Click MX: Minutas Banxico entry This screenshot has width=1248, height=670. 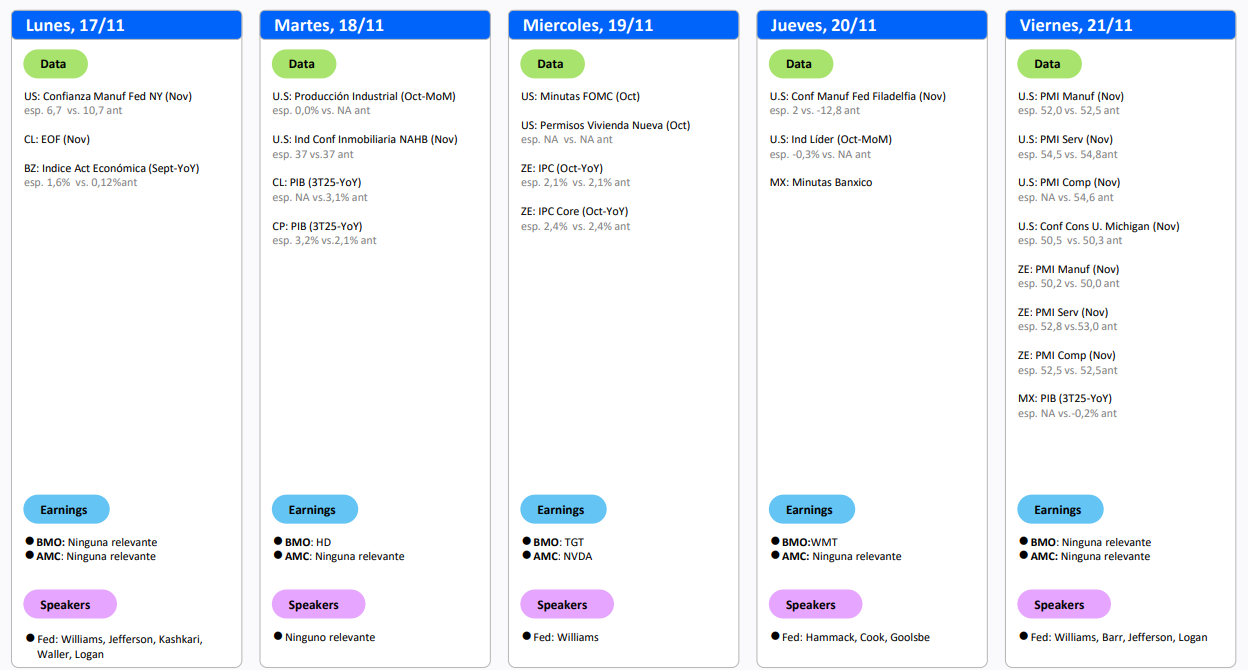[x=821, y=183]
